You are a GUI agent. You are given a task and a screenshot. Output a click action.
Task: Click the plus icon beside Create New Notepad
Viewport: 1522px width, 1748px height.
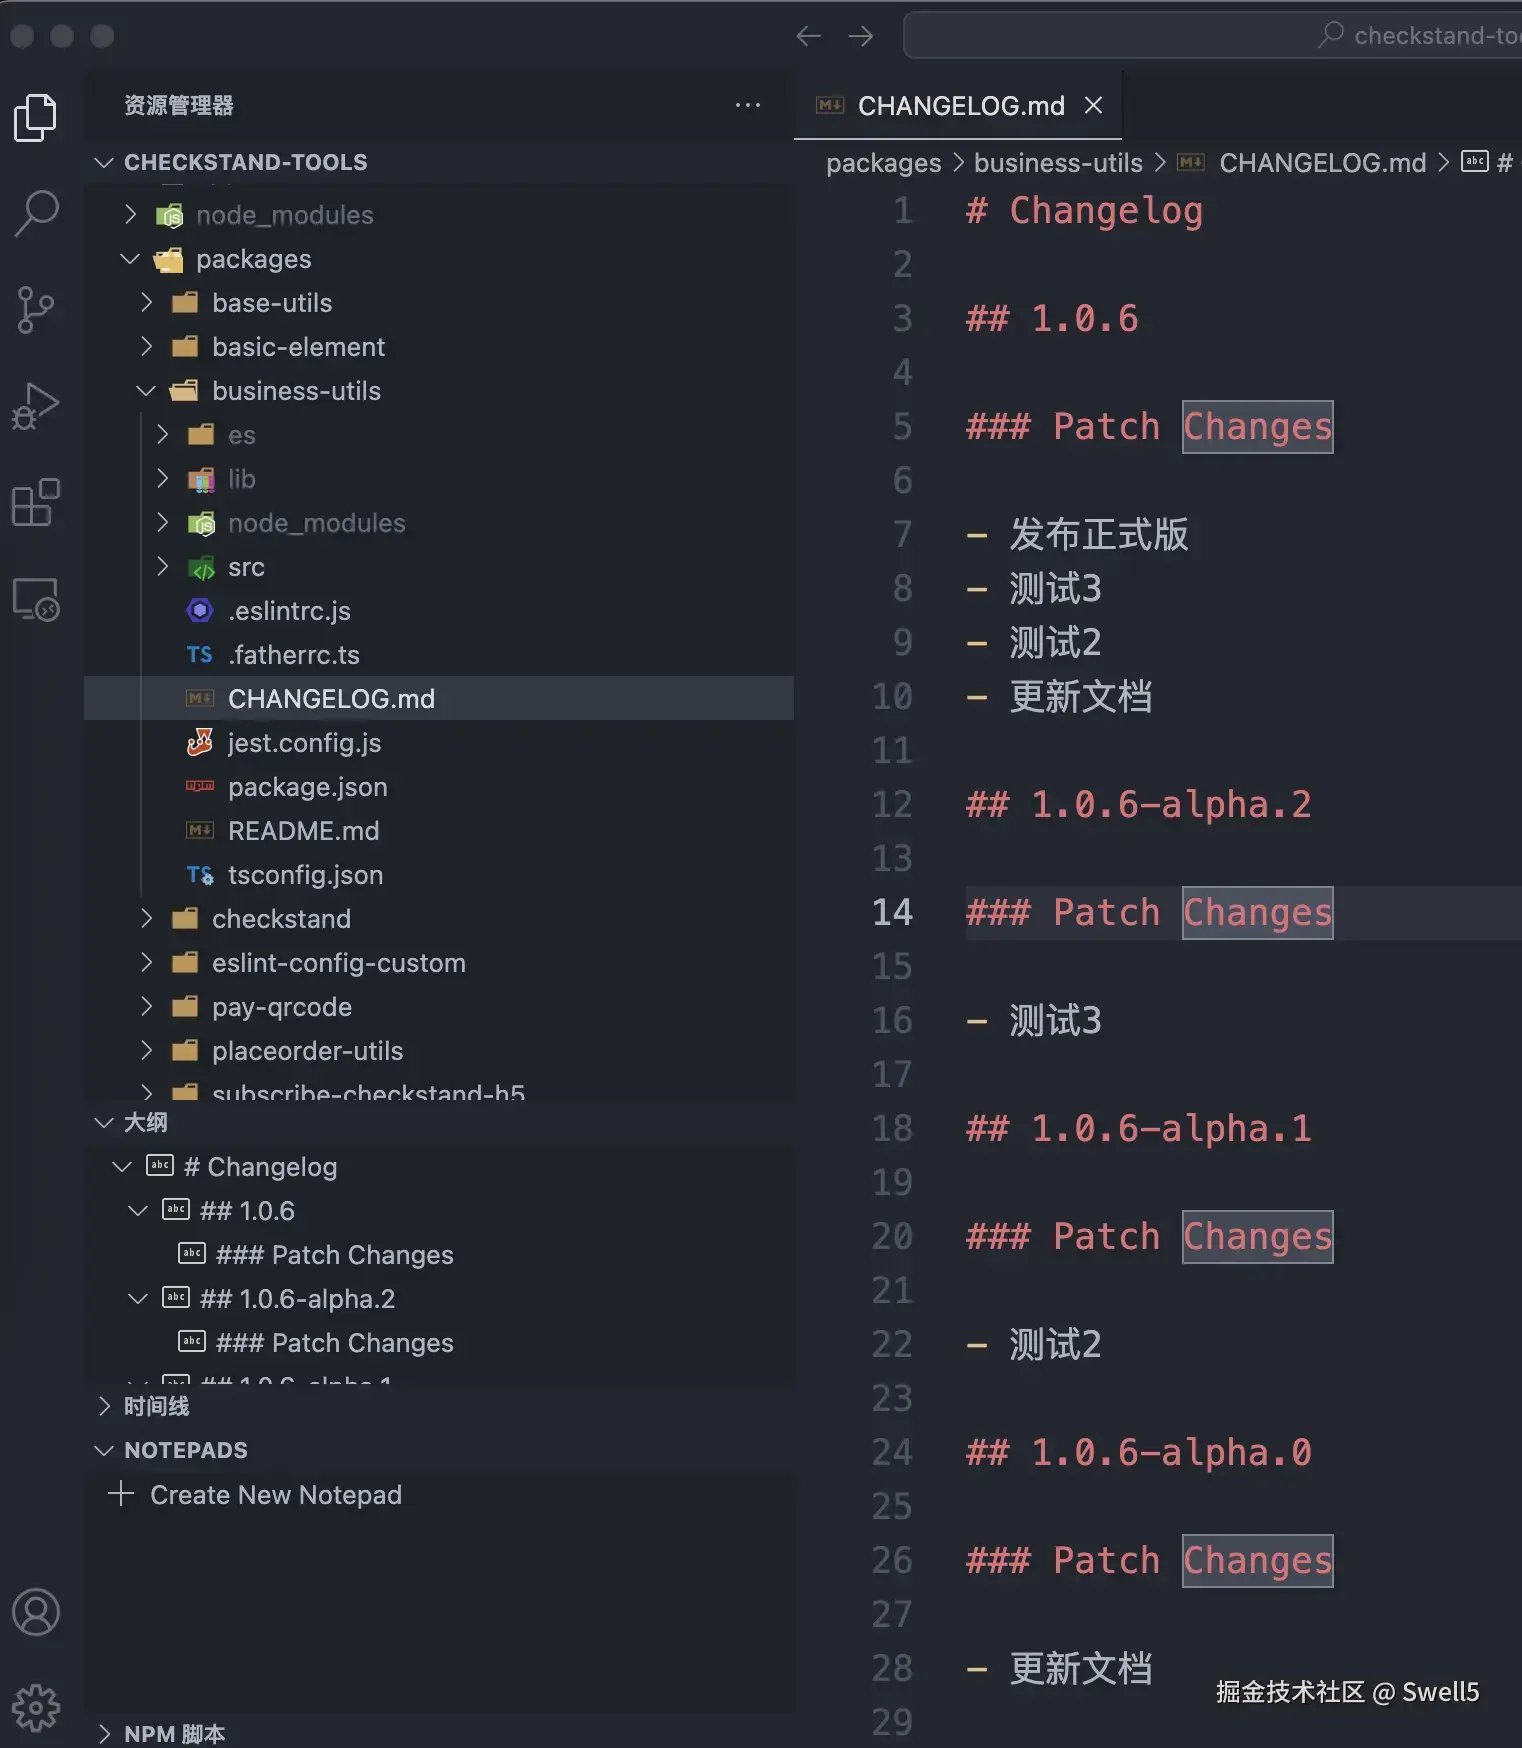[x=121, y=1494]
